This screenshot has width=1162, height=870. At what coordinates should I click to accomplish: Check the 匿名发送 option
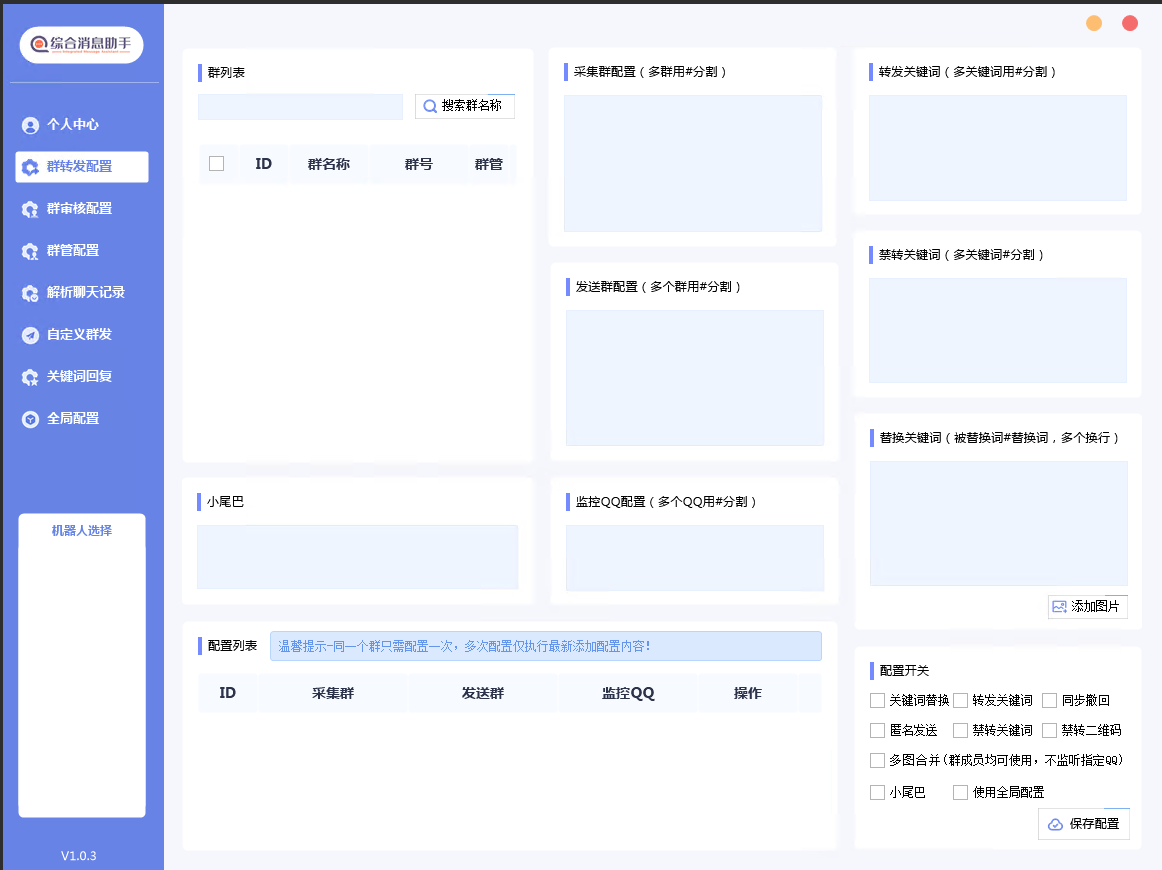(877, 730)
